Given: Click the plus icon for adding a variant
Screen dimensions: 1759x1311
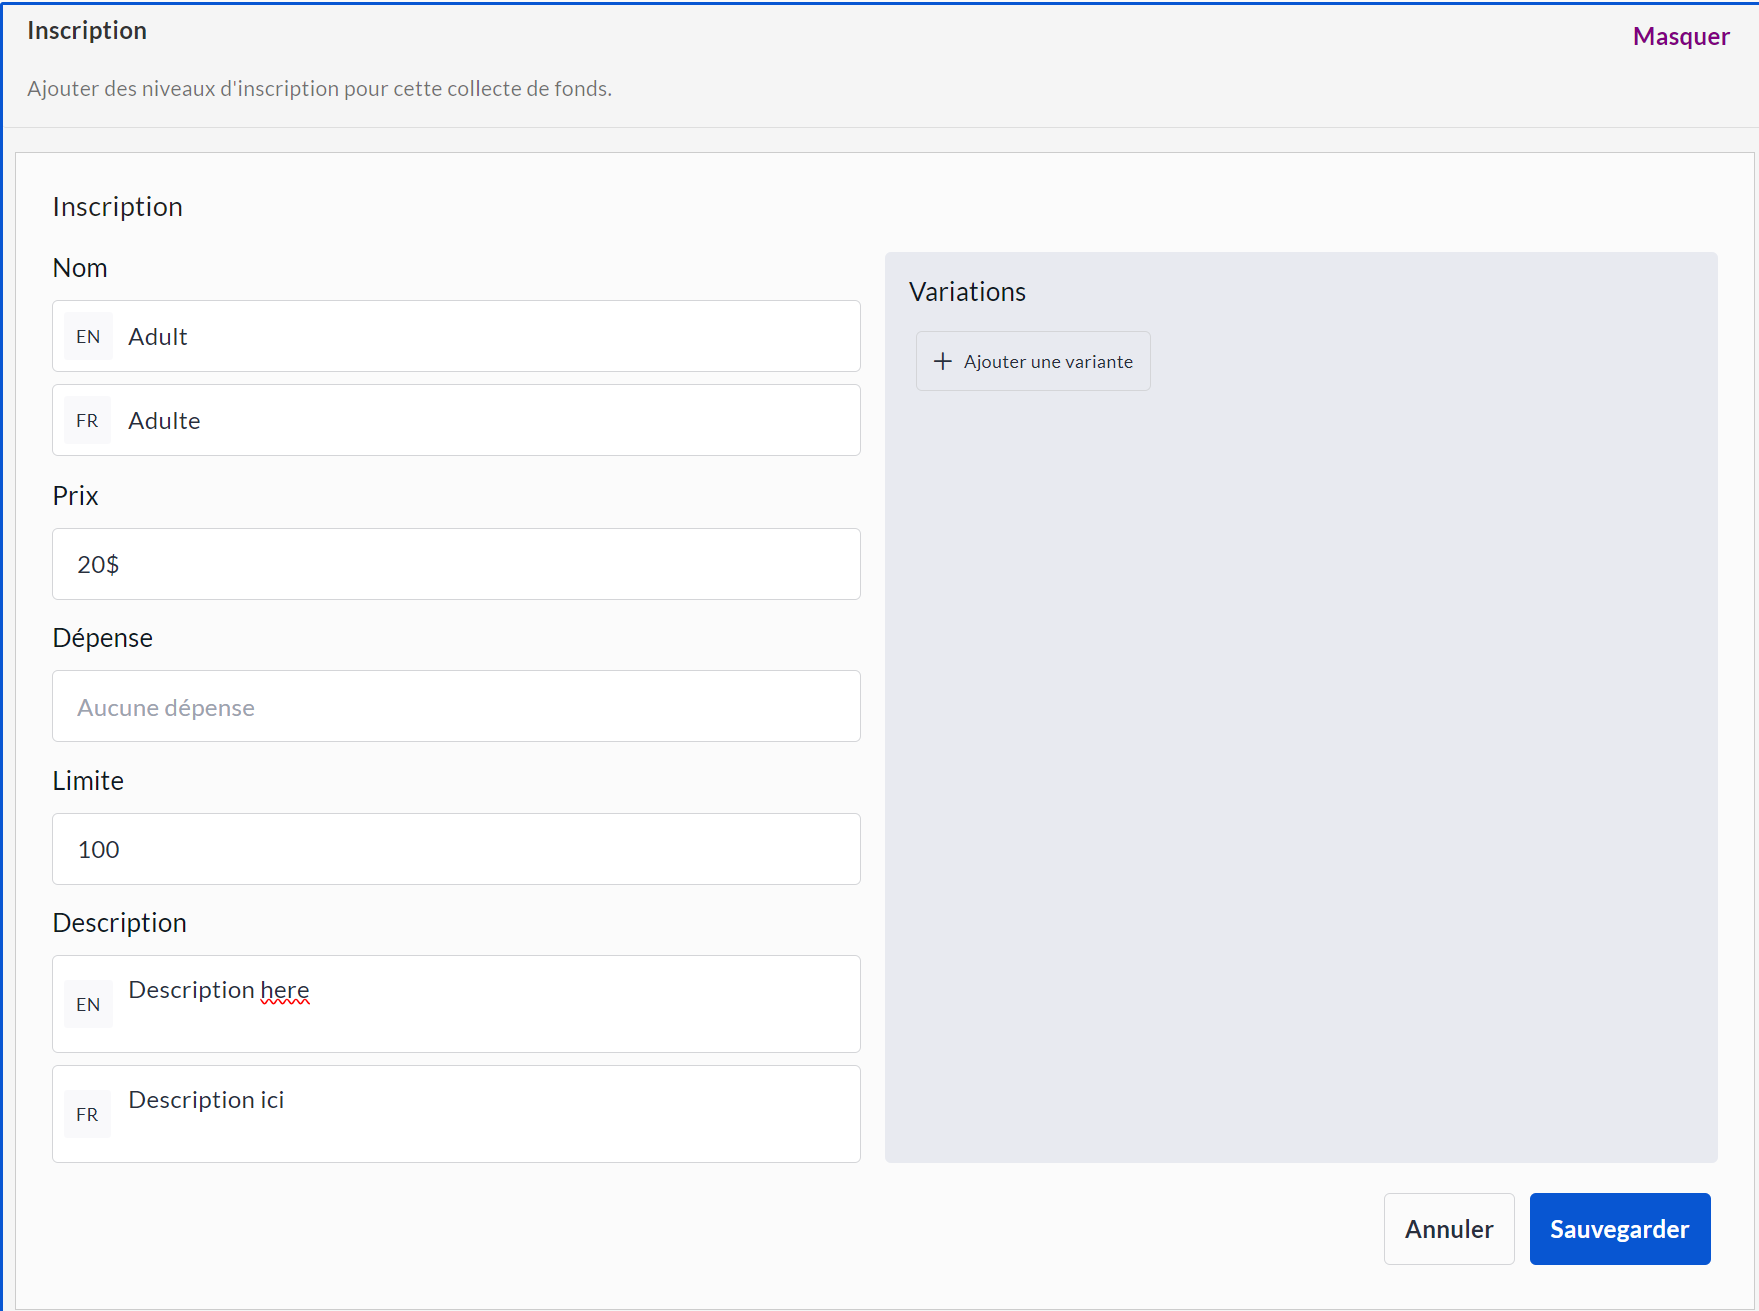Looking at the screenshot, I should click(942, 361).
